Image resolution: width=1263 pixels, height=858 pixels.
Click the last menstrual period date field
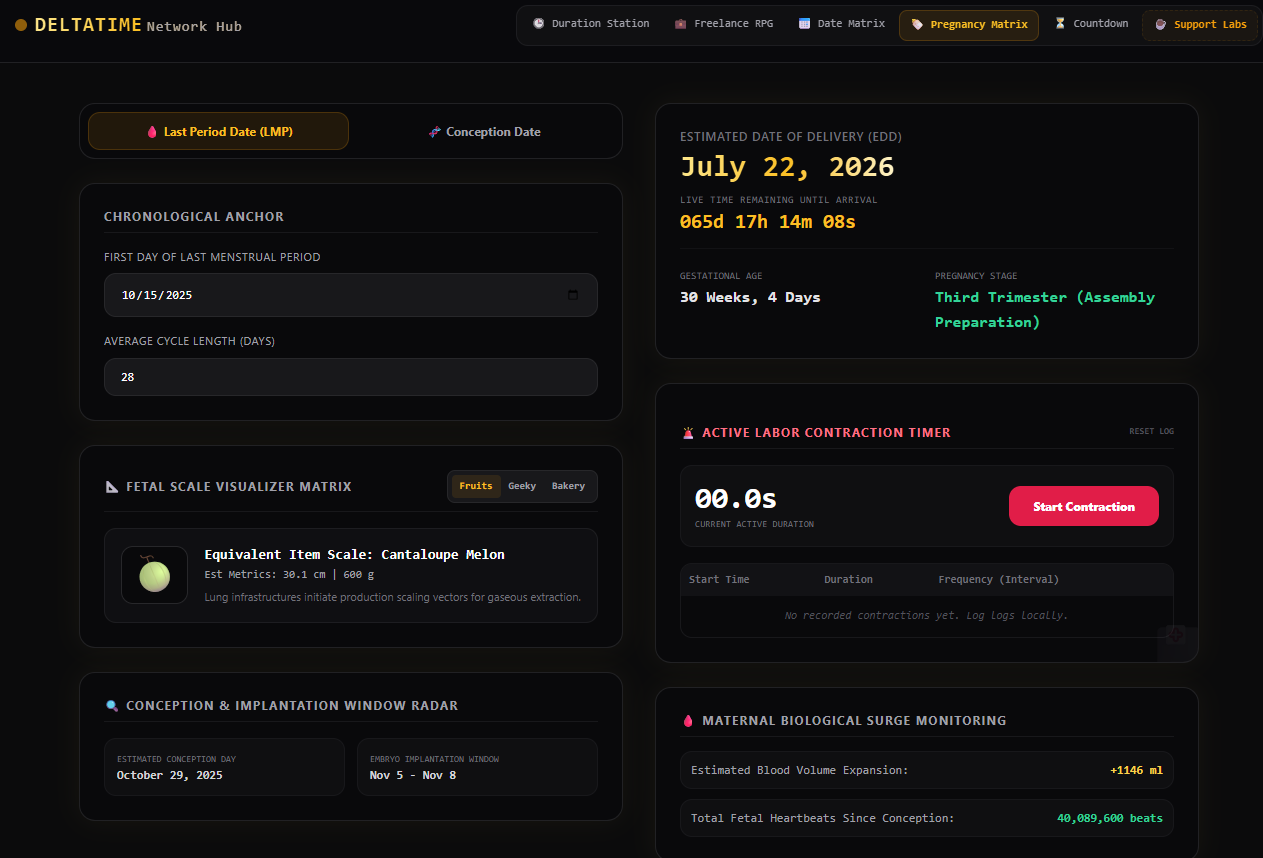click(x=351, y=295)
